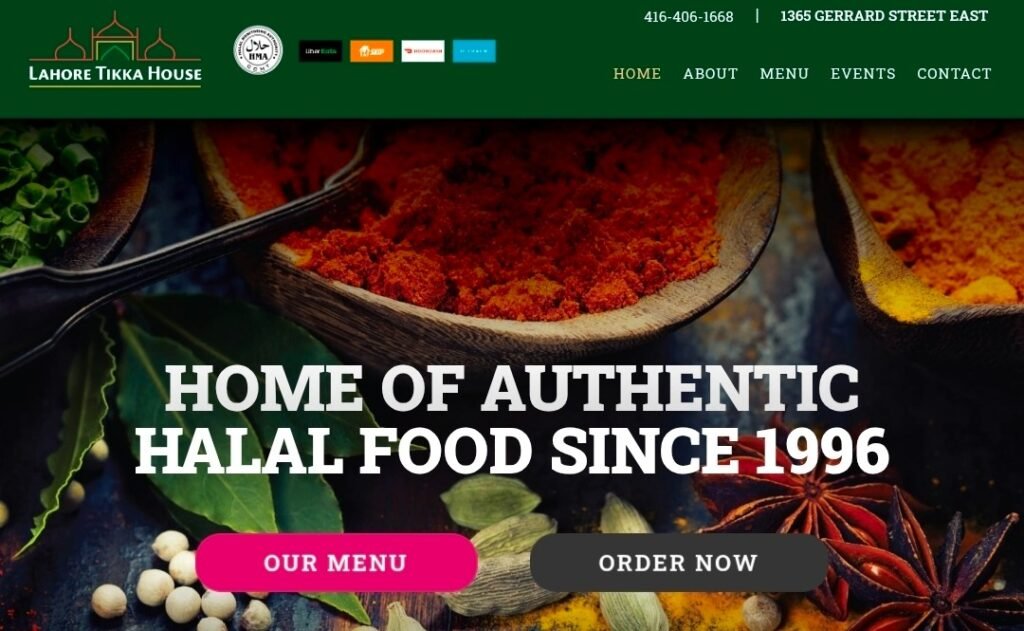
Task: Click the blue delivery partner badge
Action: coord(474,51)
